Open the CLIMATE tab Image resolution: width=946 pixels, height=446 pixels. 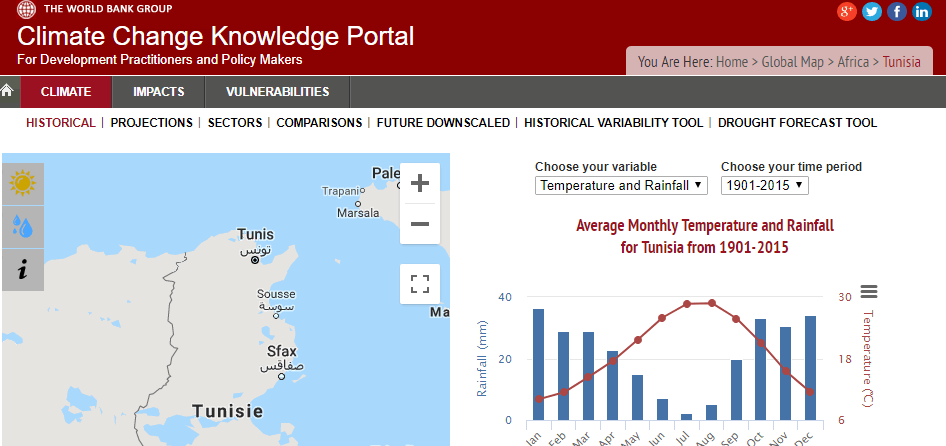pos(66,92)
